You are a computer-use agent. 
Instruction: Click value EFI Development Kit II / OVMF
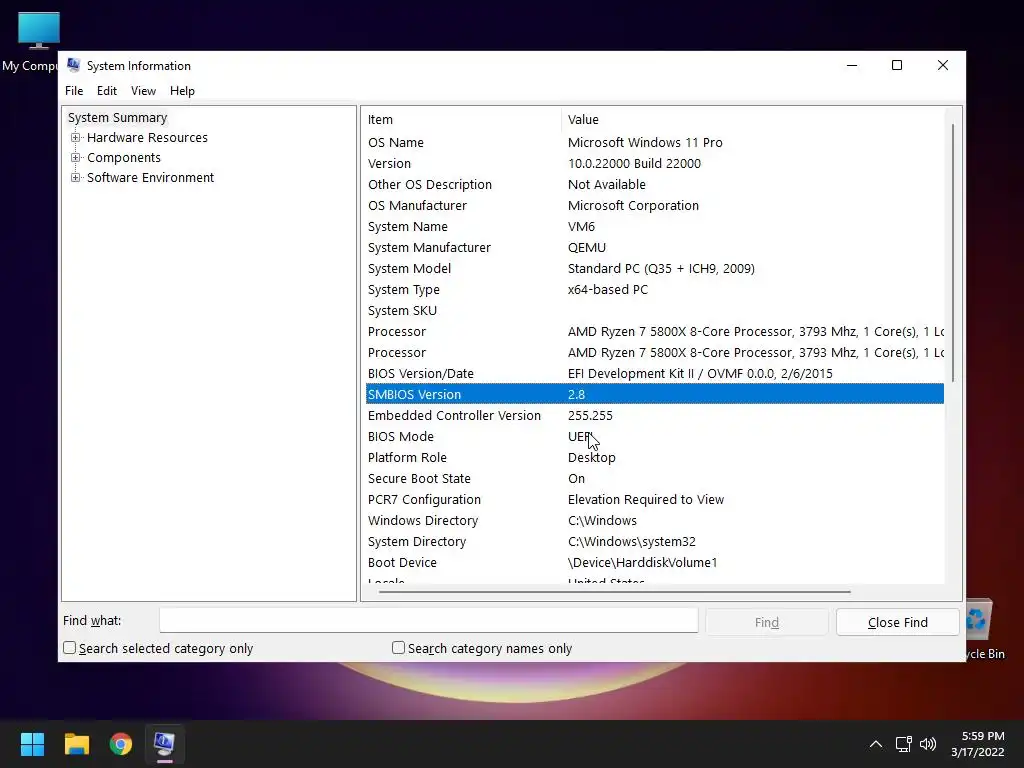[x=700, y=374]
